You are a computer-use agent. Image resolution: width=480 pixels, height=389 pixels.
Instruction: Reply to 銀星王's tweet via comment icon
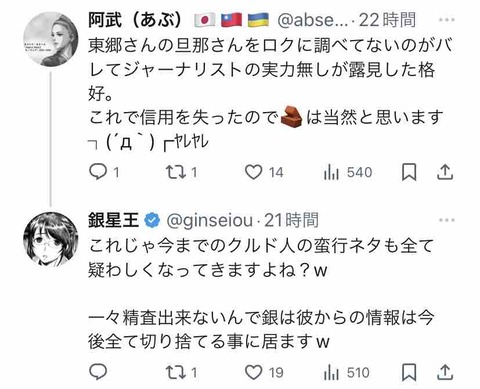tap(98, 372)
